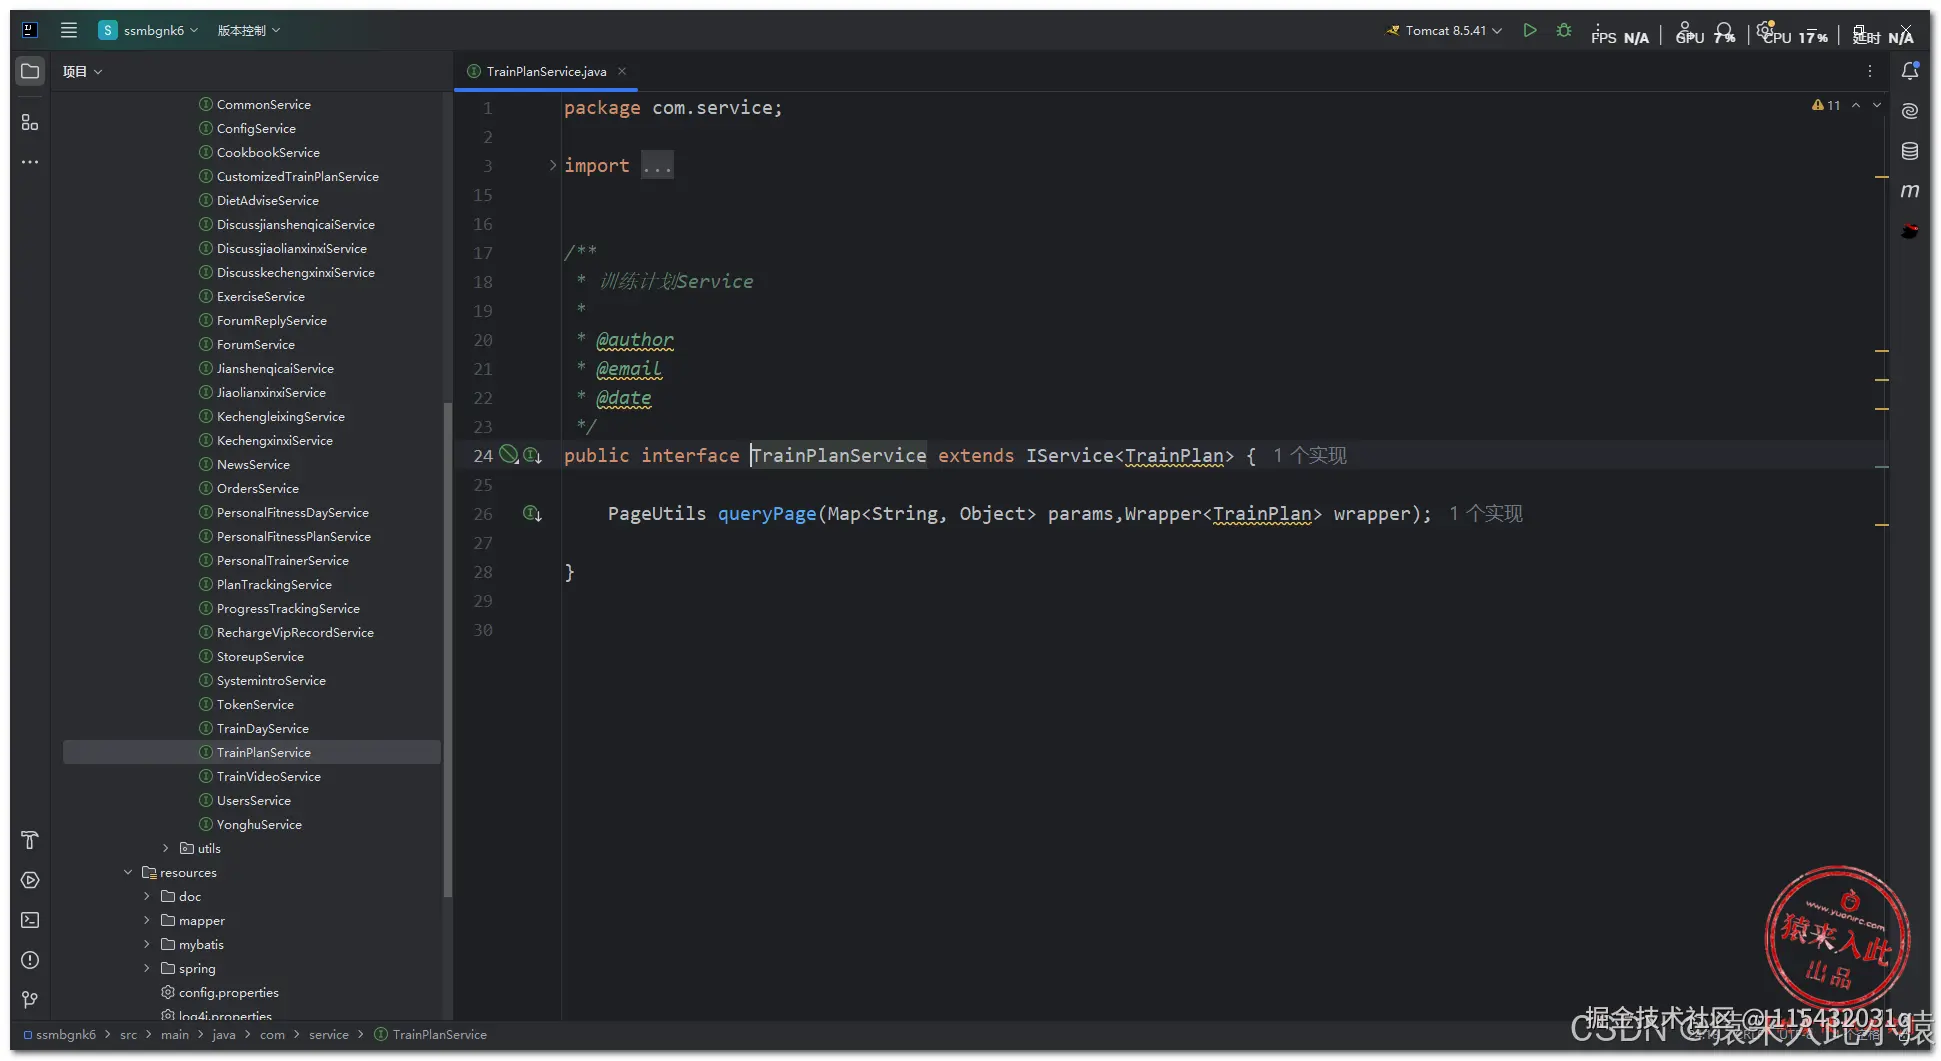This screenshot has height=1061, width=1941.
Task: Expand the utils folder
Action: 166,849
